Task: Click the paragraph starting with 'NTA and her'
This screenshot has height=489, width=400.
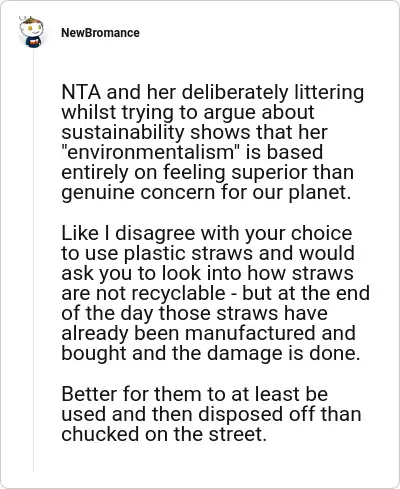Action: (212, 142)
